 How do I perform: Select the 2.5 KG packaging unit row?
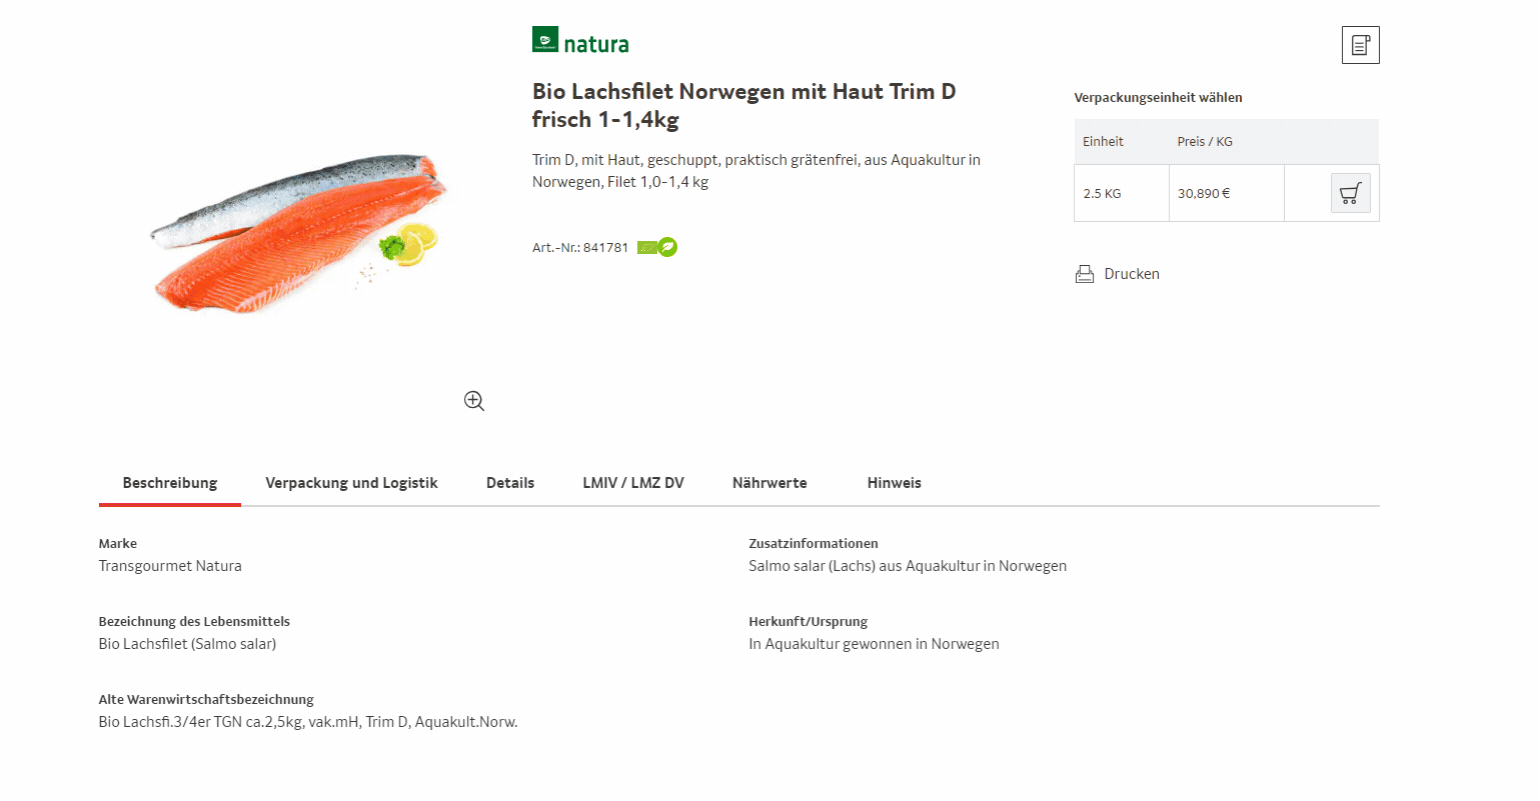[1227, 193]
